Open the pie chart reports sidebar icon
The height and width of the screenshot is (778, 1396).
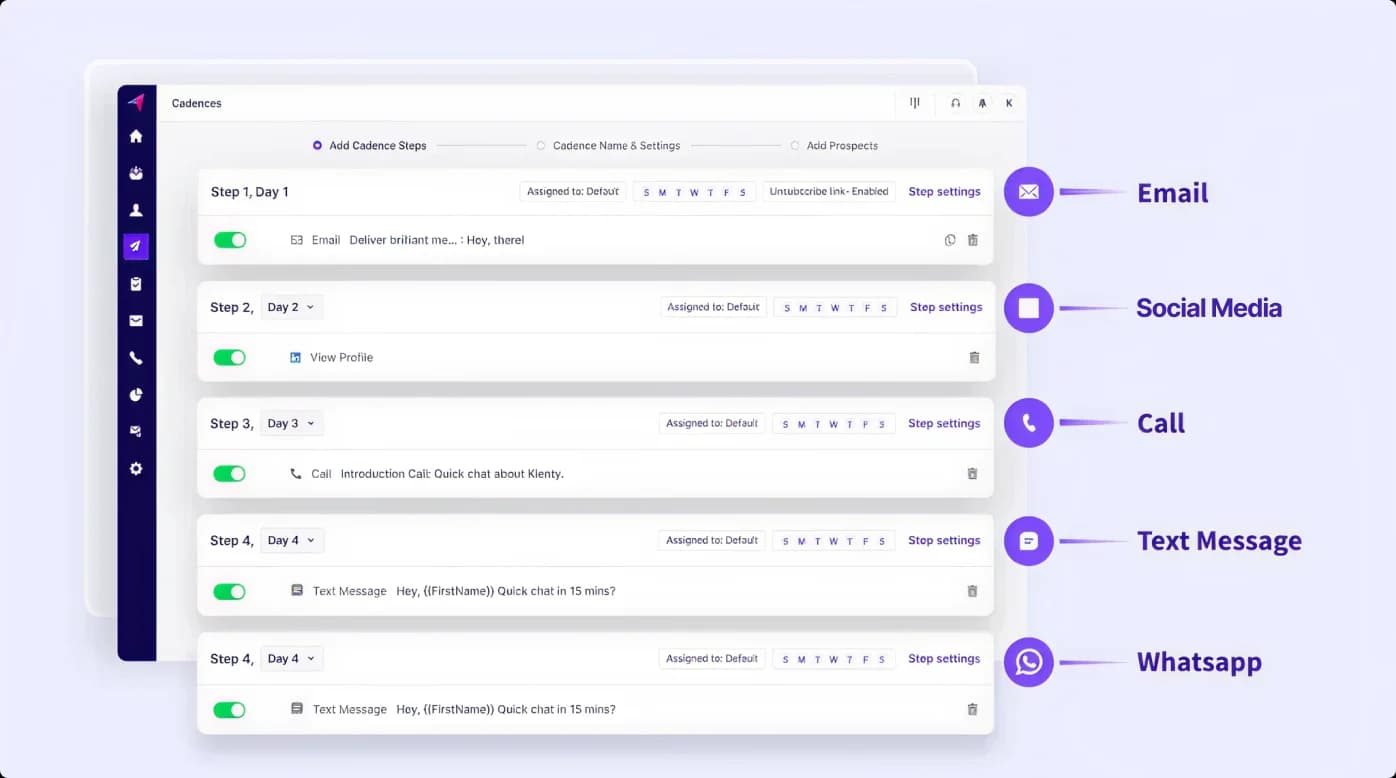136,395
